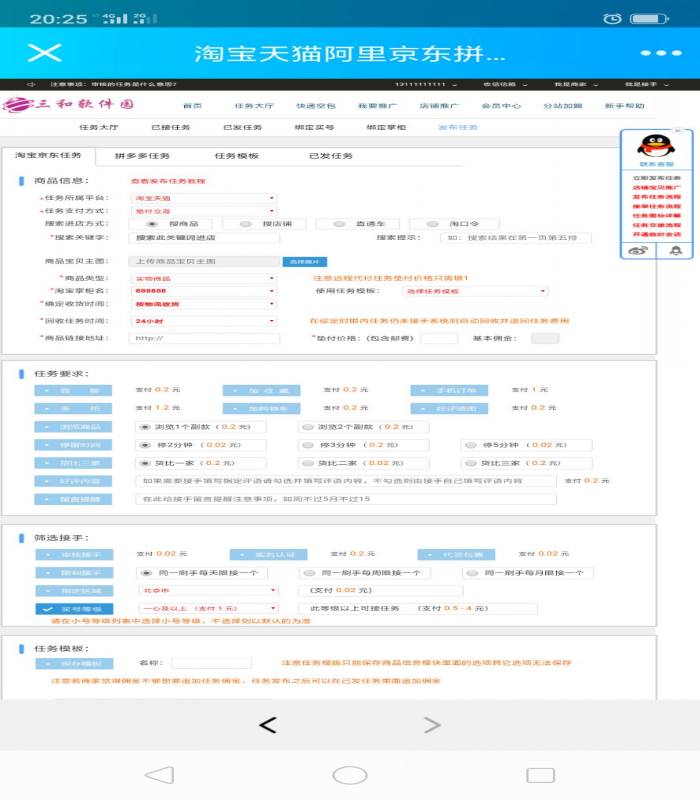The height and width of the screenshot is (800, 700).
Task: Open 会员中心 in the top navigation
Action: point(500,105)
